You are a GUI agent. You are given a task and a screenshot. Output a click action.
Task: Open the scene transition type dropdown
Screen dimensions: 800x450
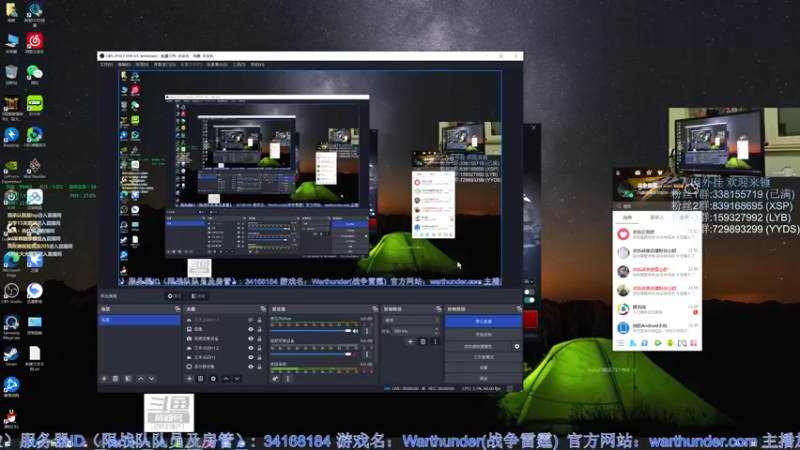pyautogui.click(x=411, y=320)
